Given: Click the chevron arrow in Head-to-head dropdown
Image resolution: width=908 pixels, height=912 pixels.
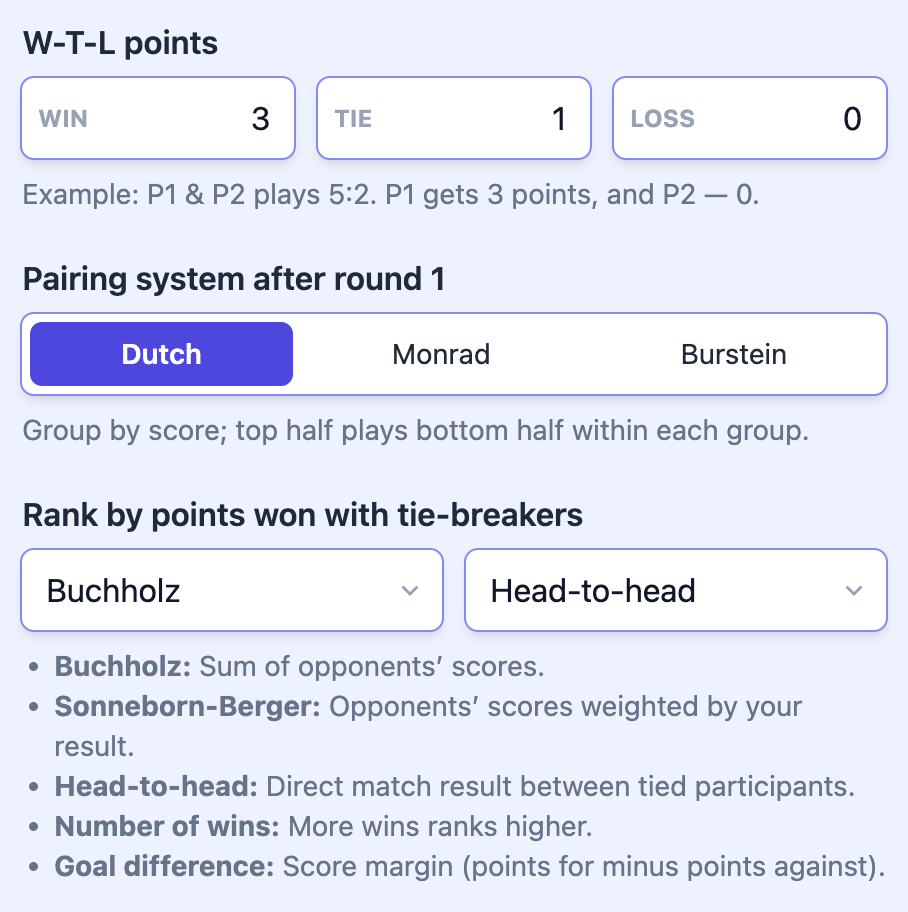Looking at the screenshot, I should (853, 591).
